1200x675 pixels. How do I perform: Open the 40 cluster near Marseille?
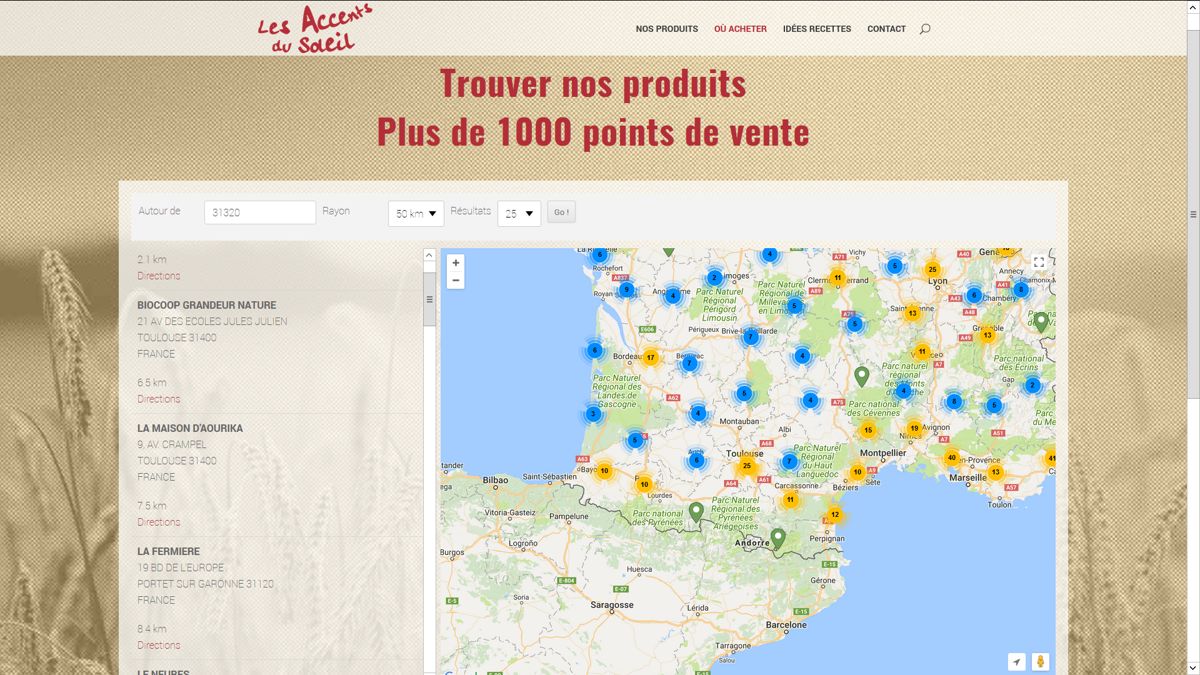pyautogui.click(x=951, y=458)
